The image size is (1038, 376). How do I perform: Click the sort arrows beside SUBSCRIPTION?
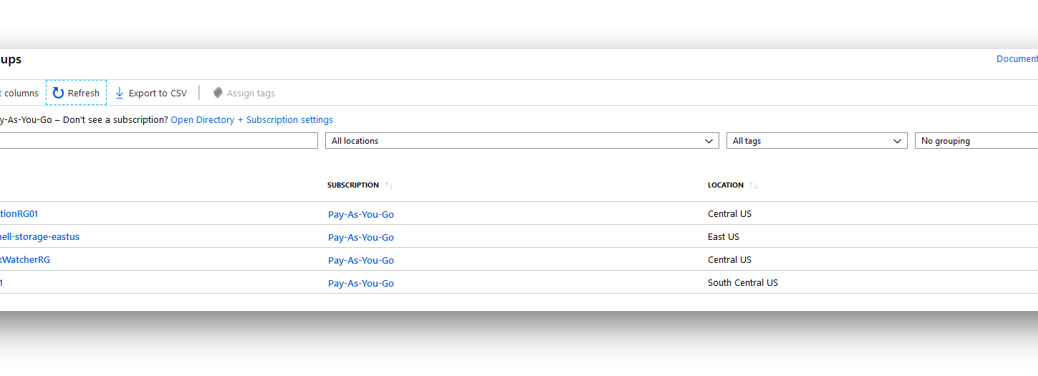click(389, 185)
